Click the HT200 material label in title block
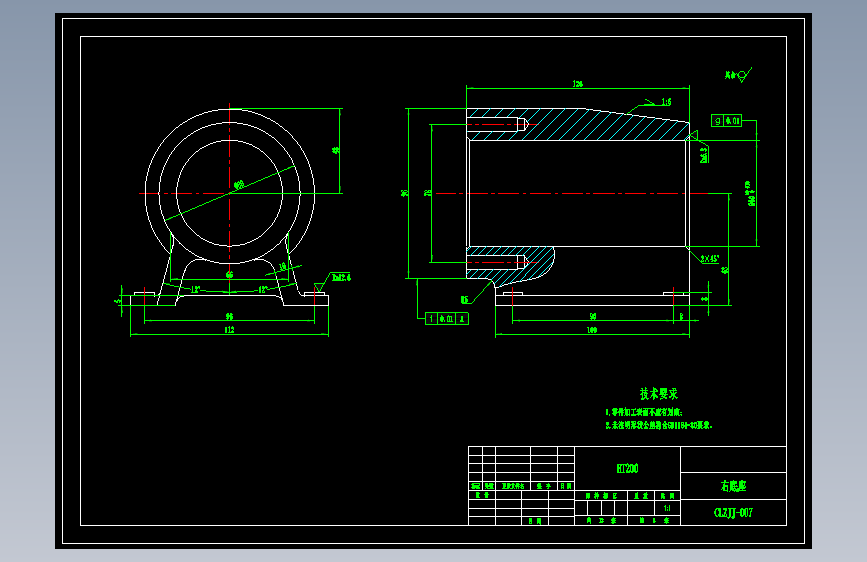This screenshot has height=562, width=867. click(x=627, y=469)
